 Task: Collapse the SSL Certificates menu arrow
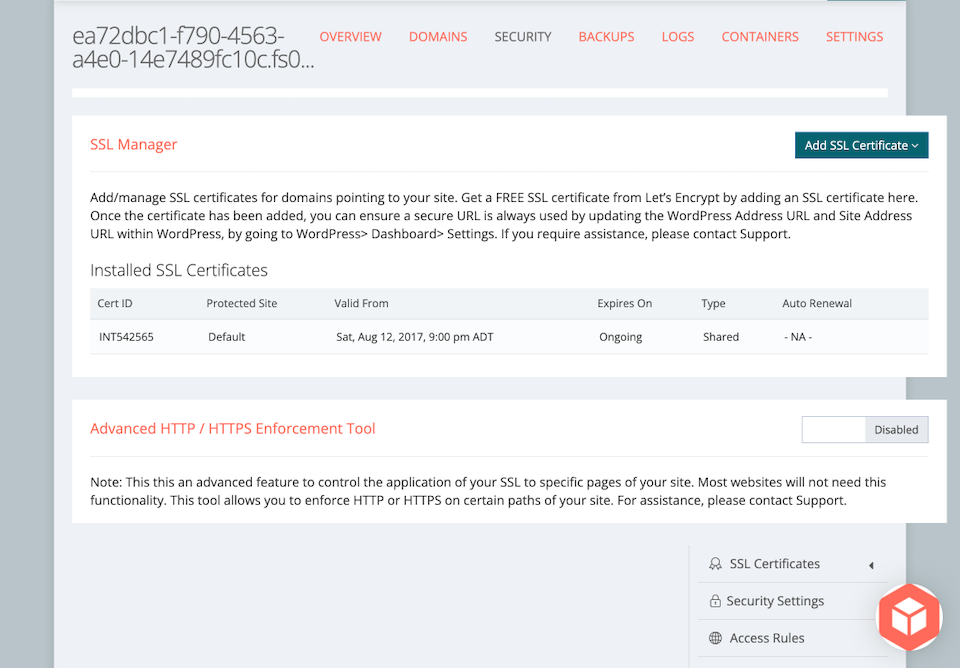point(871,565)
